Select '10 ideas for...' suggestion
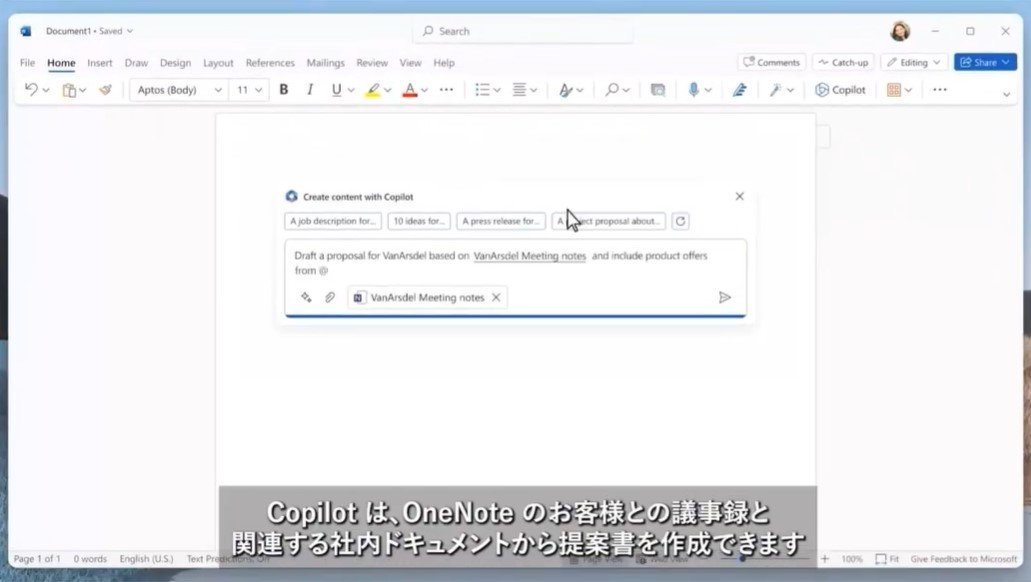Image resolution: width=1031 pixels, height=582 pixels. [419, 221]
